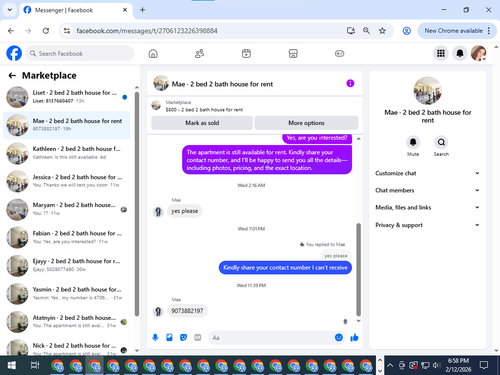The image size is (500, 375).
Task: Show hidden system tray icons
Action: (390, 365)
